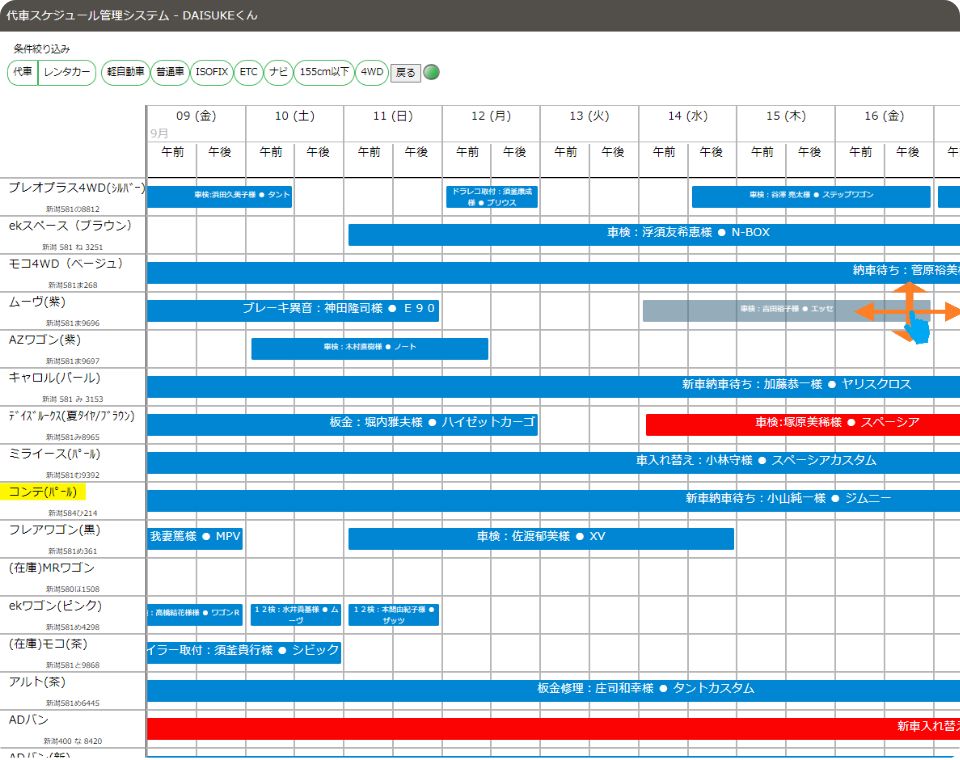Viewport: 960px width, 760px height.
Task: Click plate number 新潟 581 ね 3251
Action: click(x=73, y=247)
